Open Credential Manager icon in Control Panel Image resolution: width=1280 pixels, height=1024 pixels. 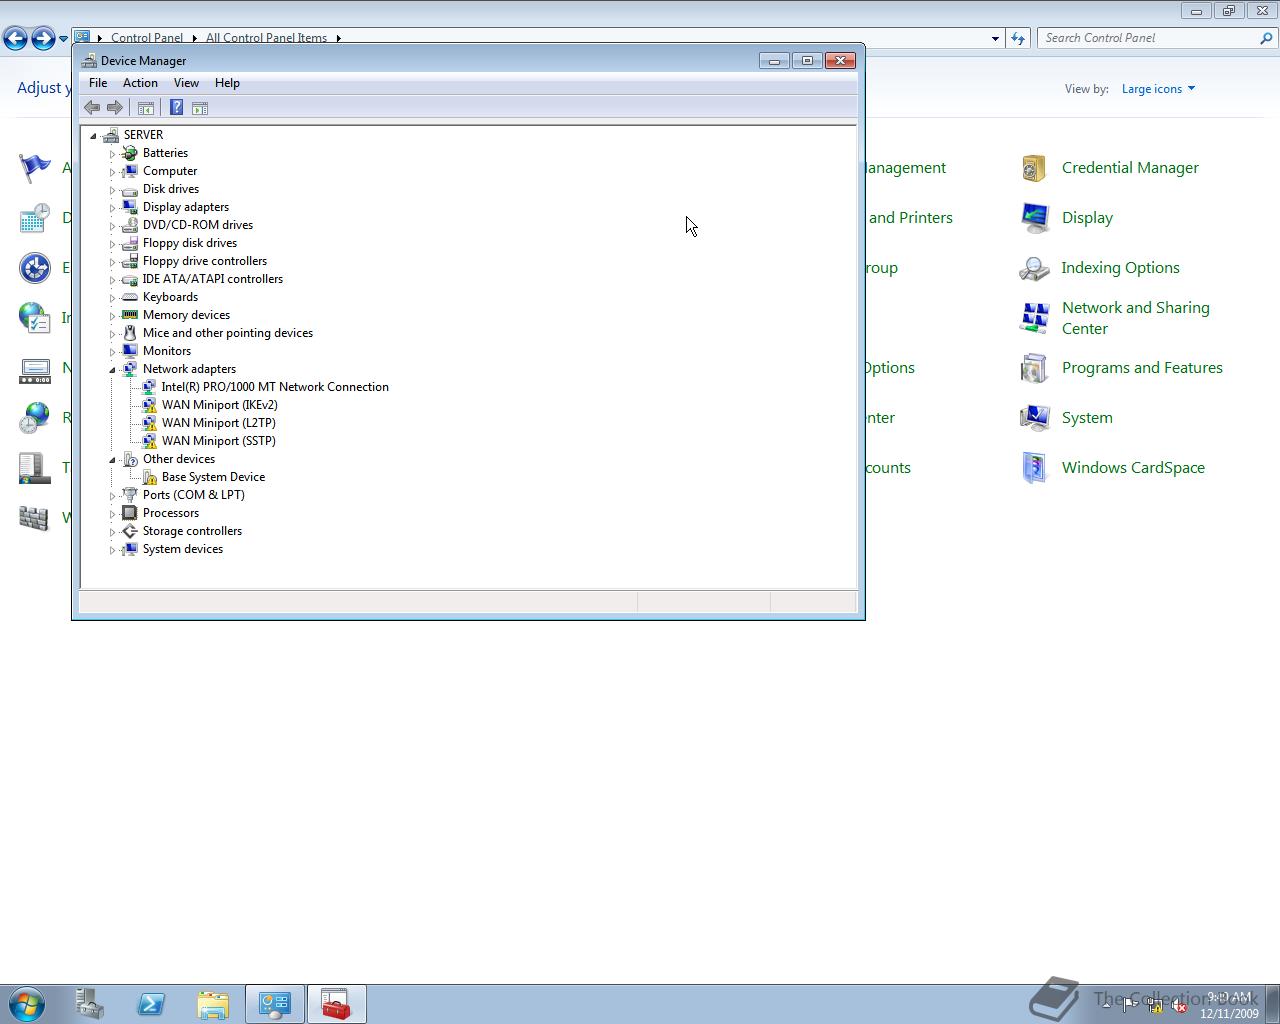pos(1034,168)
